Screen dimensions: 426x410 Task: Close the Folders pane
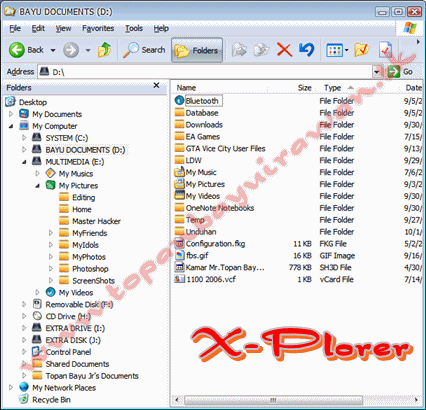click(x=156, y=85)
